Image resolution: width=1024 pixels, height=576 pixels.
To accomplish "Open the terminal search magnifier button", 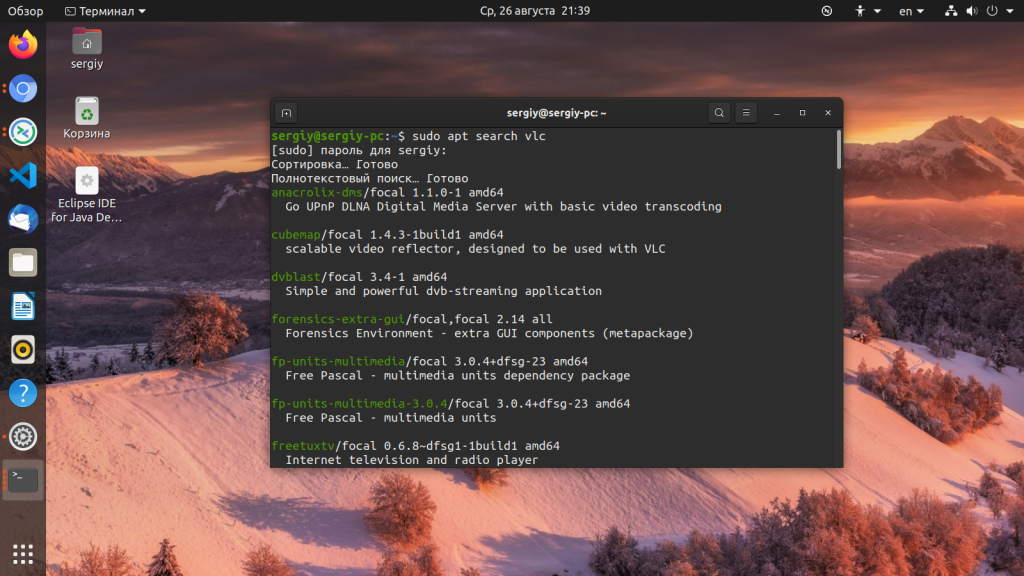I will [719, 113].
